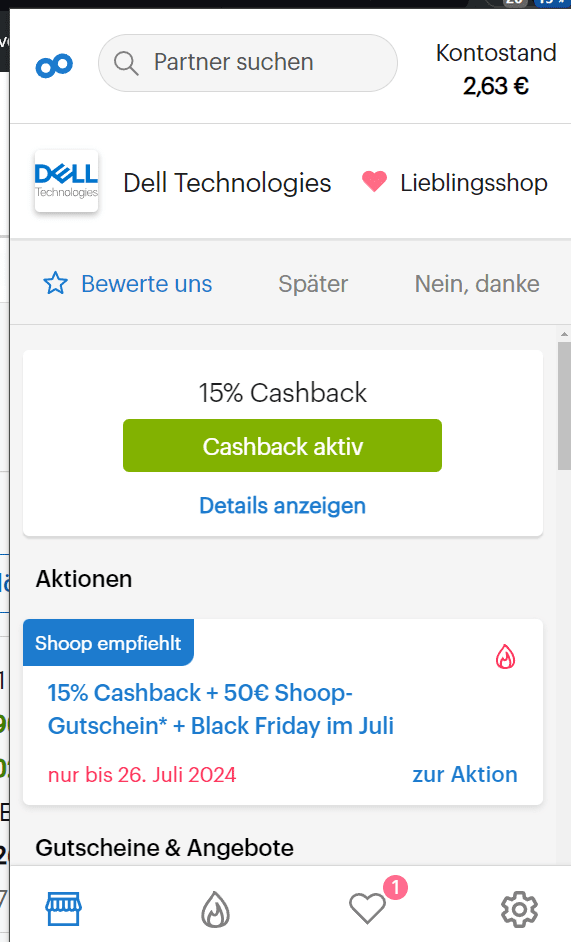Open the shop tab in bottom bar
The height and width of the screenshot is (942, 571).
coord(64,908)
